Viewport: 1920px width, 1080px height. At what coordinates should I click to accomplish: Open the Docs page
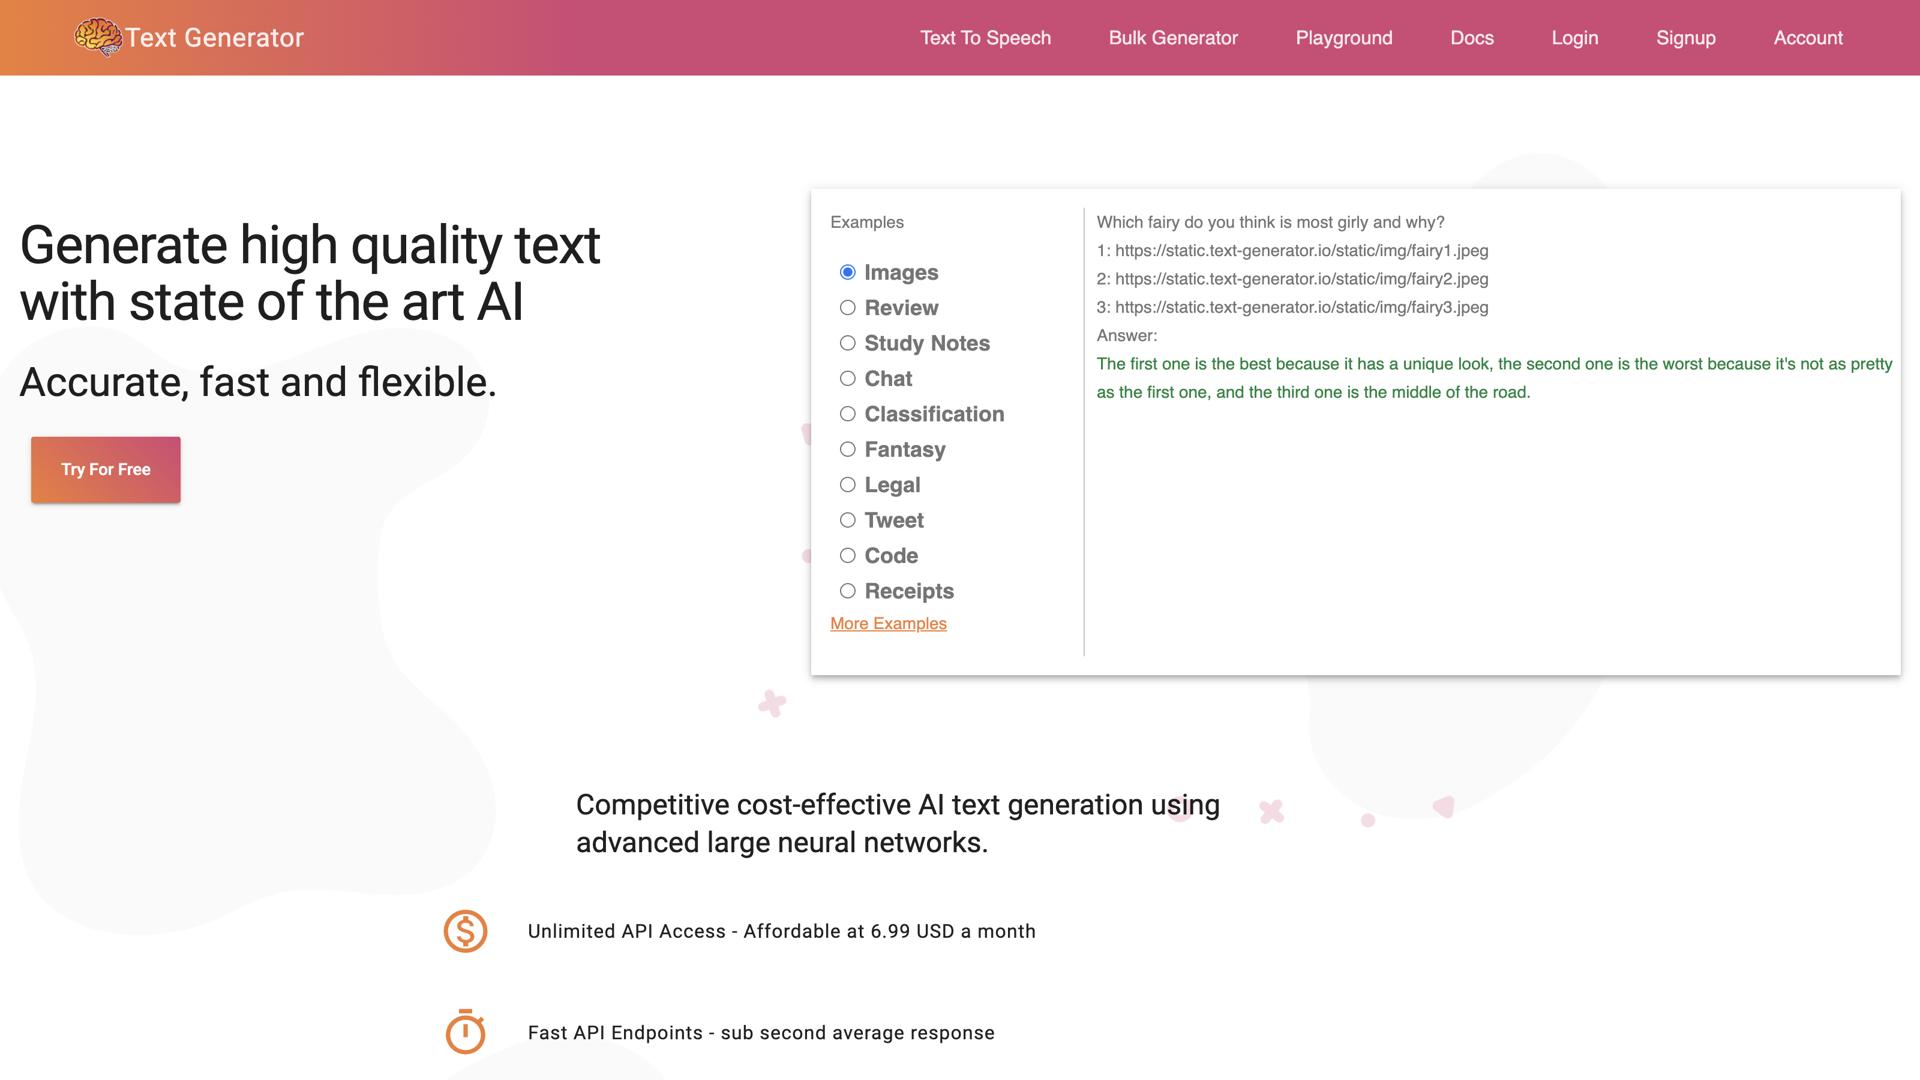(1472, 38)
